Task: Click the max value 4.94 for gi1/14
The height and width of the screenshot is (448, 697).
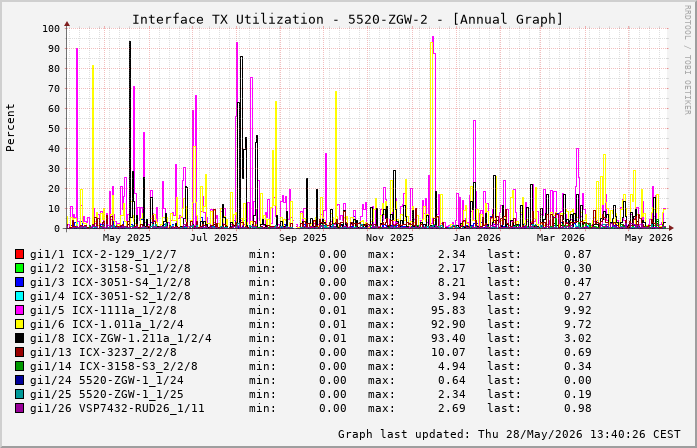Action: (x=452, y=366)
